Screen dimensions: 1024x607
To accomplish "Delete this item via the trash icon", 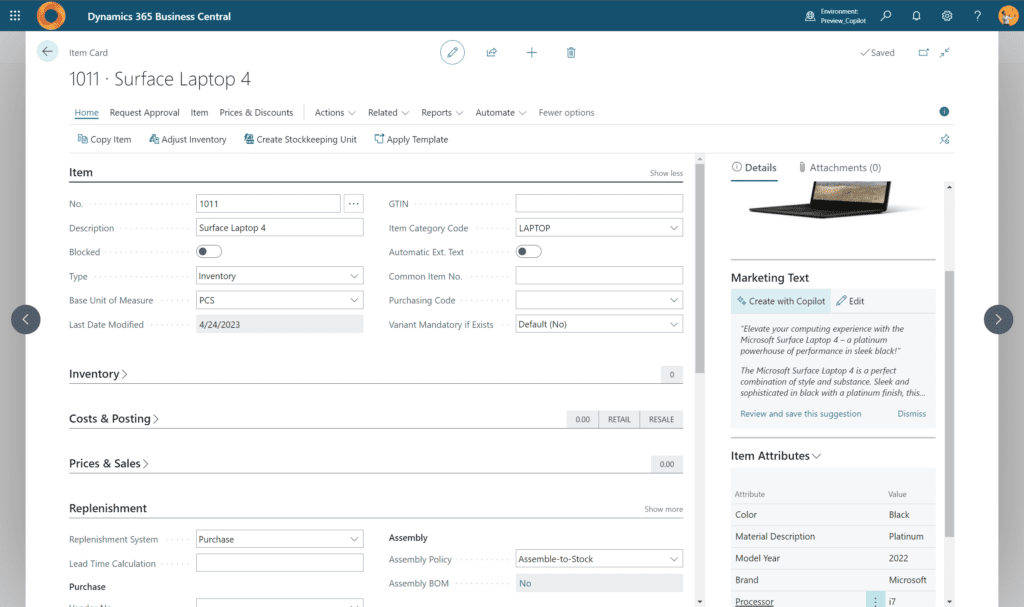I will 571,52.
